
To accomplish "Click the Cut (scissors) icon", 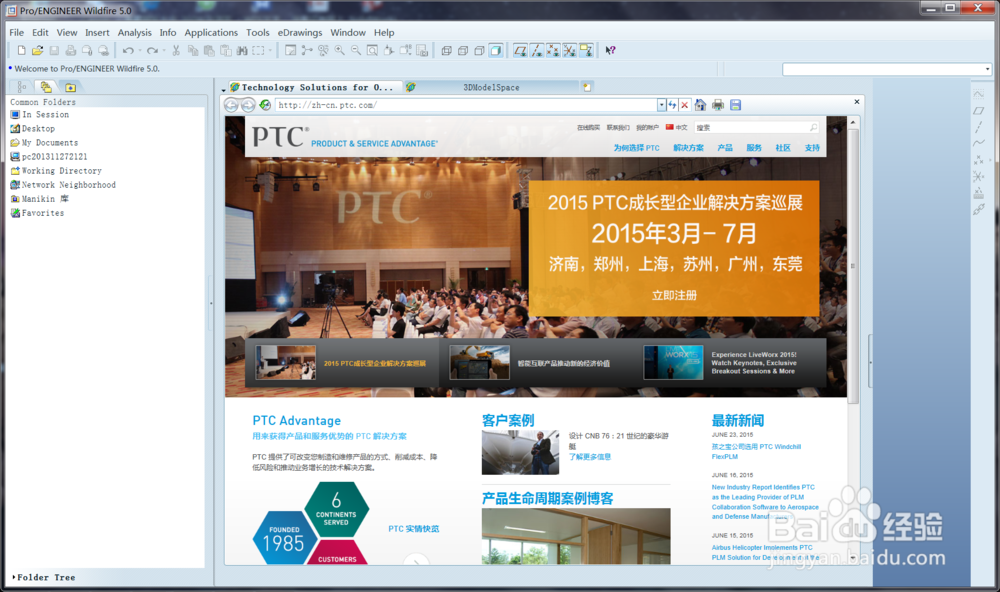I will click(176, 50).
